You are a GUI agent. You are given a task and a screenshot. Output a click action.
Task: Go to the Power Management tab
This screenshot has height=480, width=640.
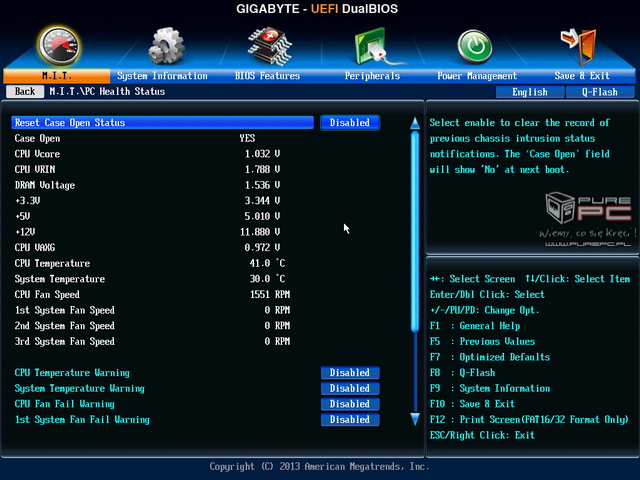tap(477, 76)
